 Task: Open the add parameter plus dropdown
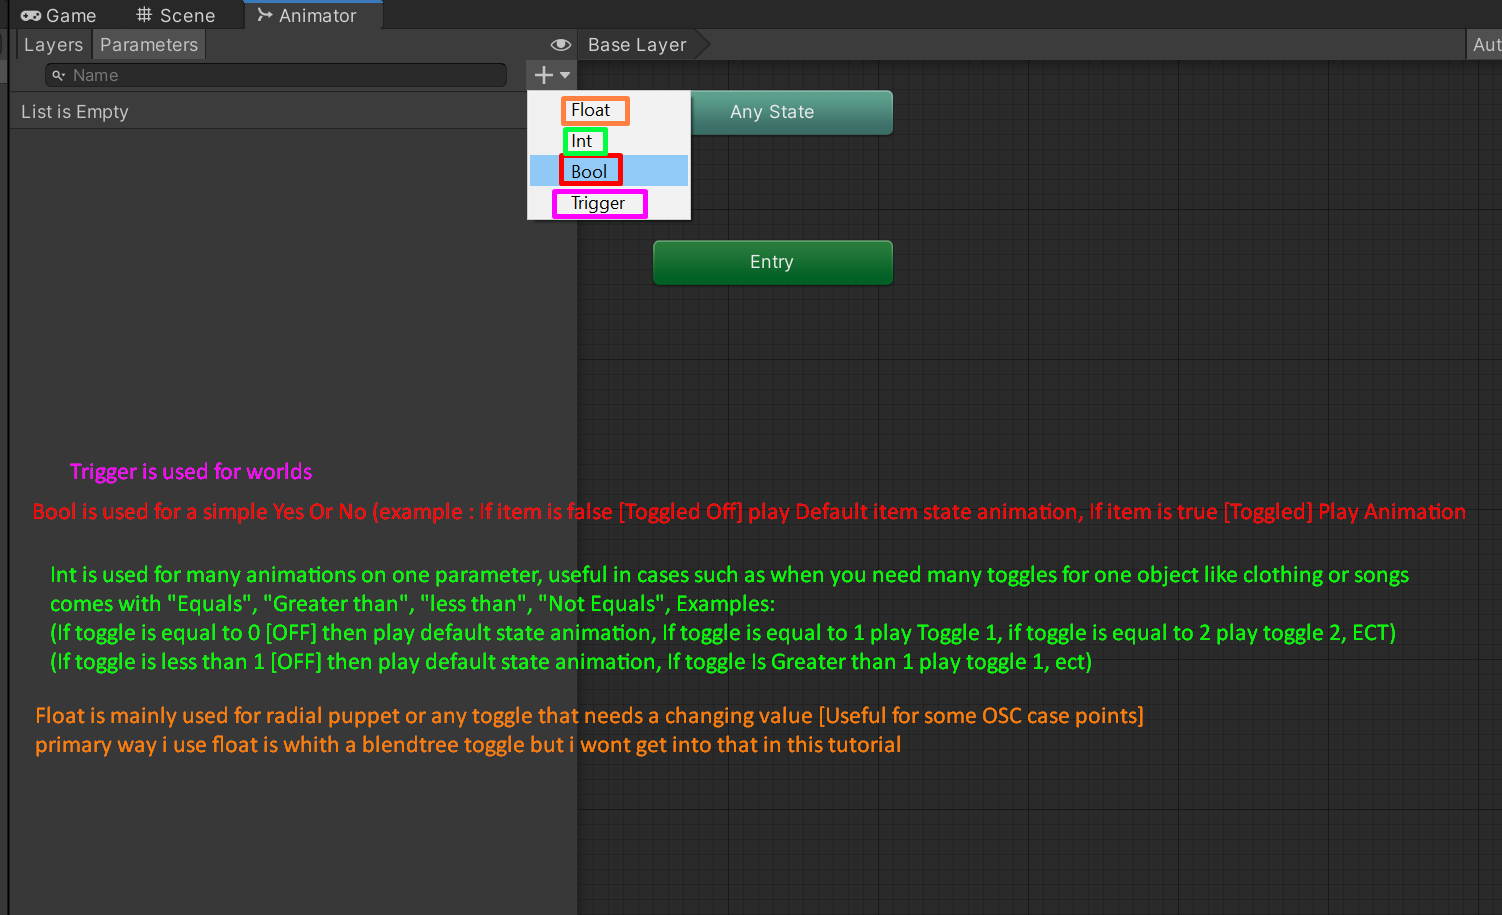click(x=551, y=75)
